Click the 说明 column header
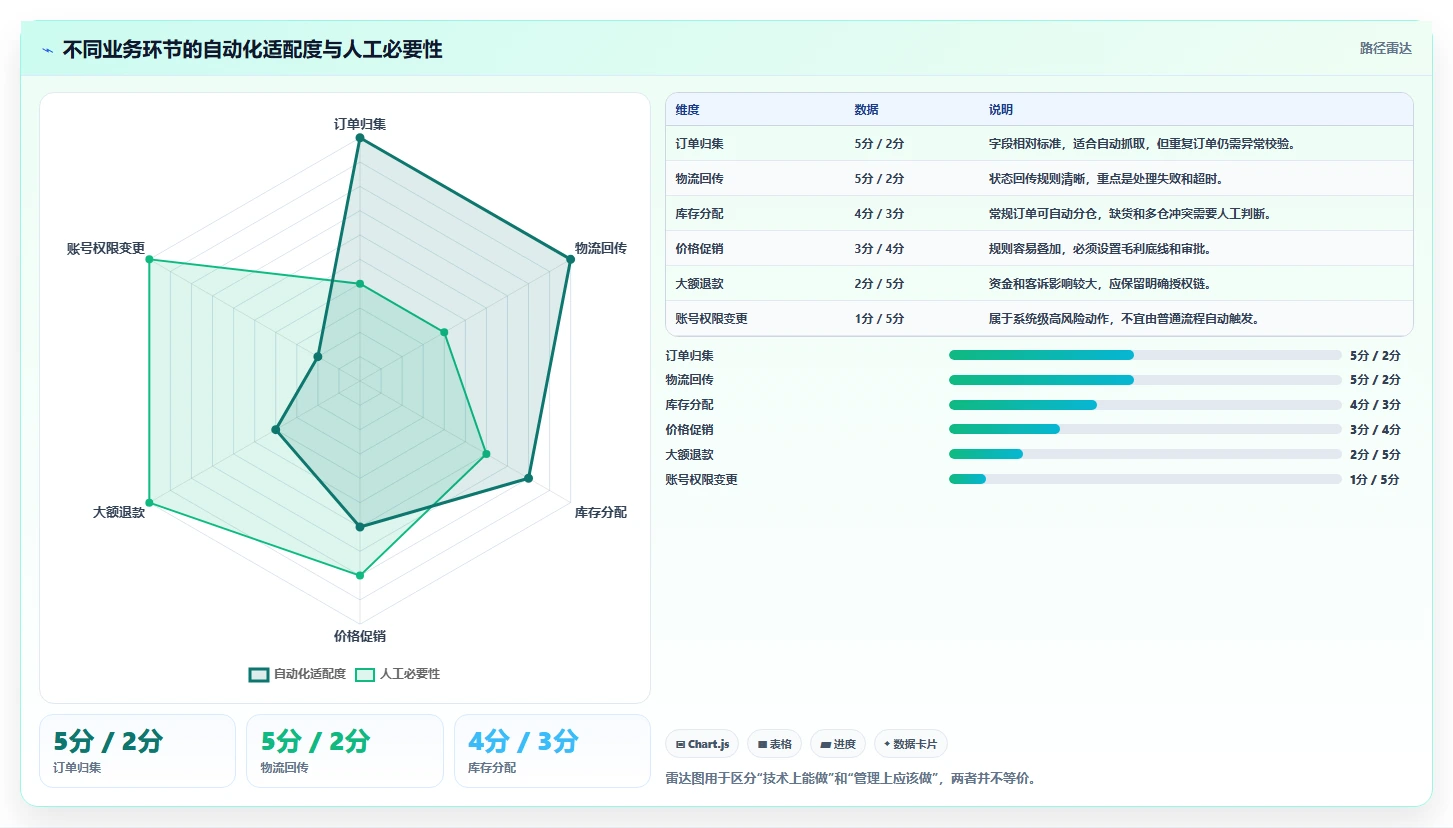 1001,110
